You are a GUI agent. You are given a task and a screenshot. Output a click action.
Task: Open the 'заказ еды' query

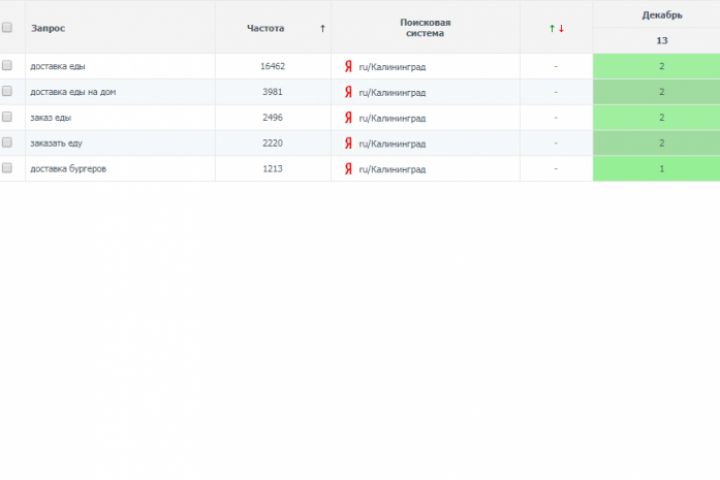51,118
